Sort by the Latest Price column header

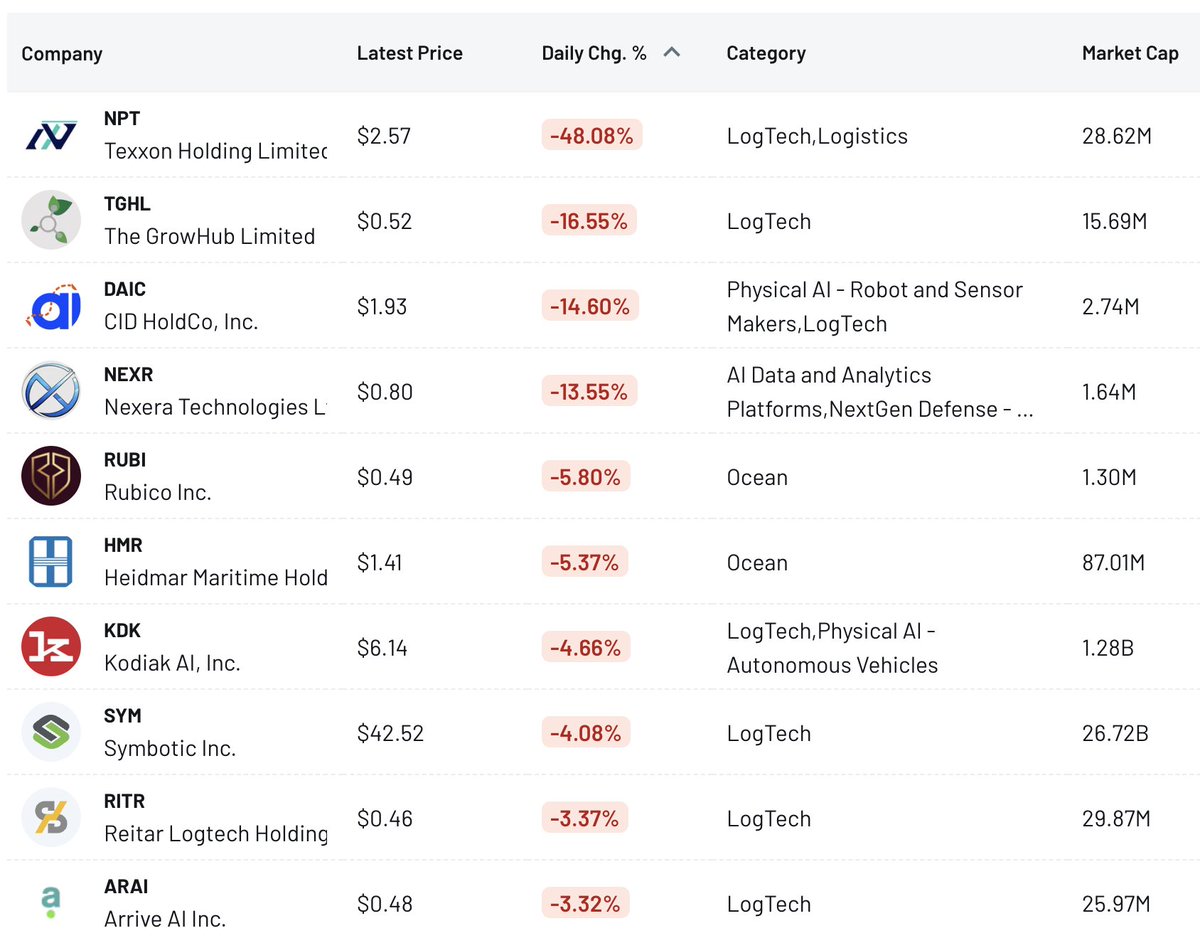(410, 54)
